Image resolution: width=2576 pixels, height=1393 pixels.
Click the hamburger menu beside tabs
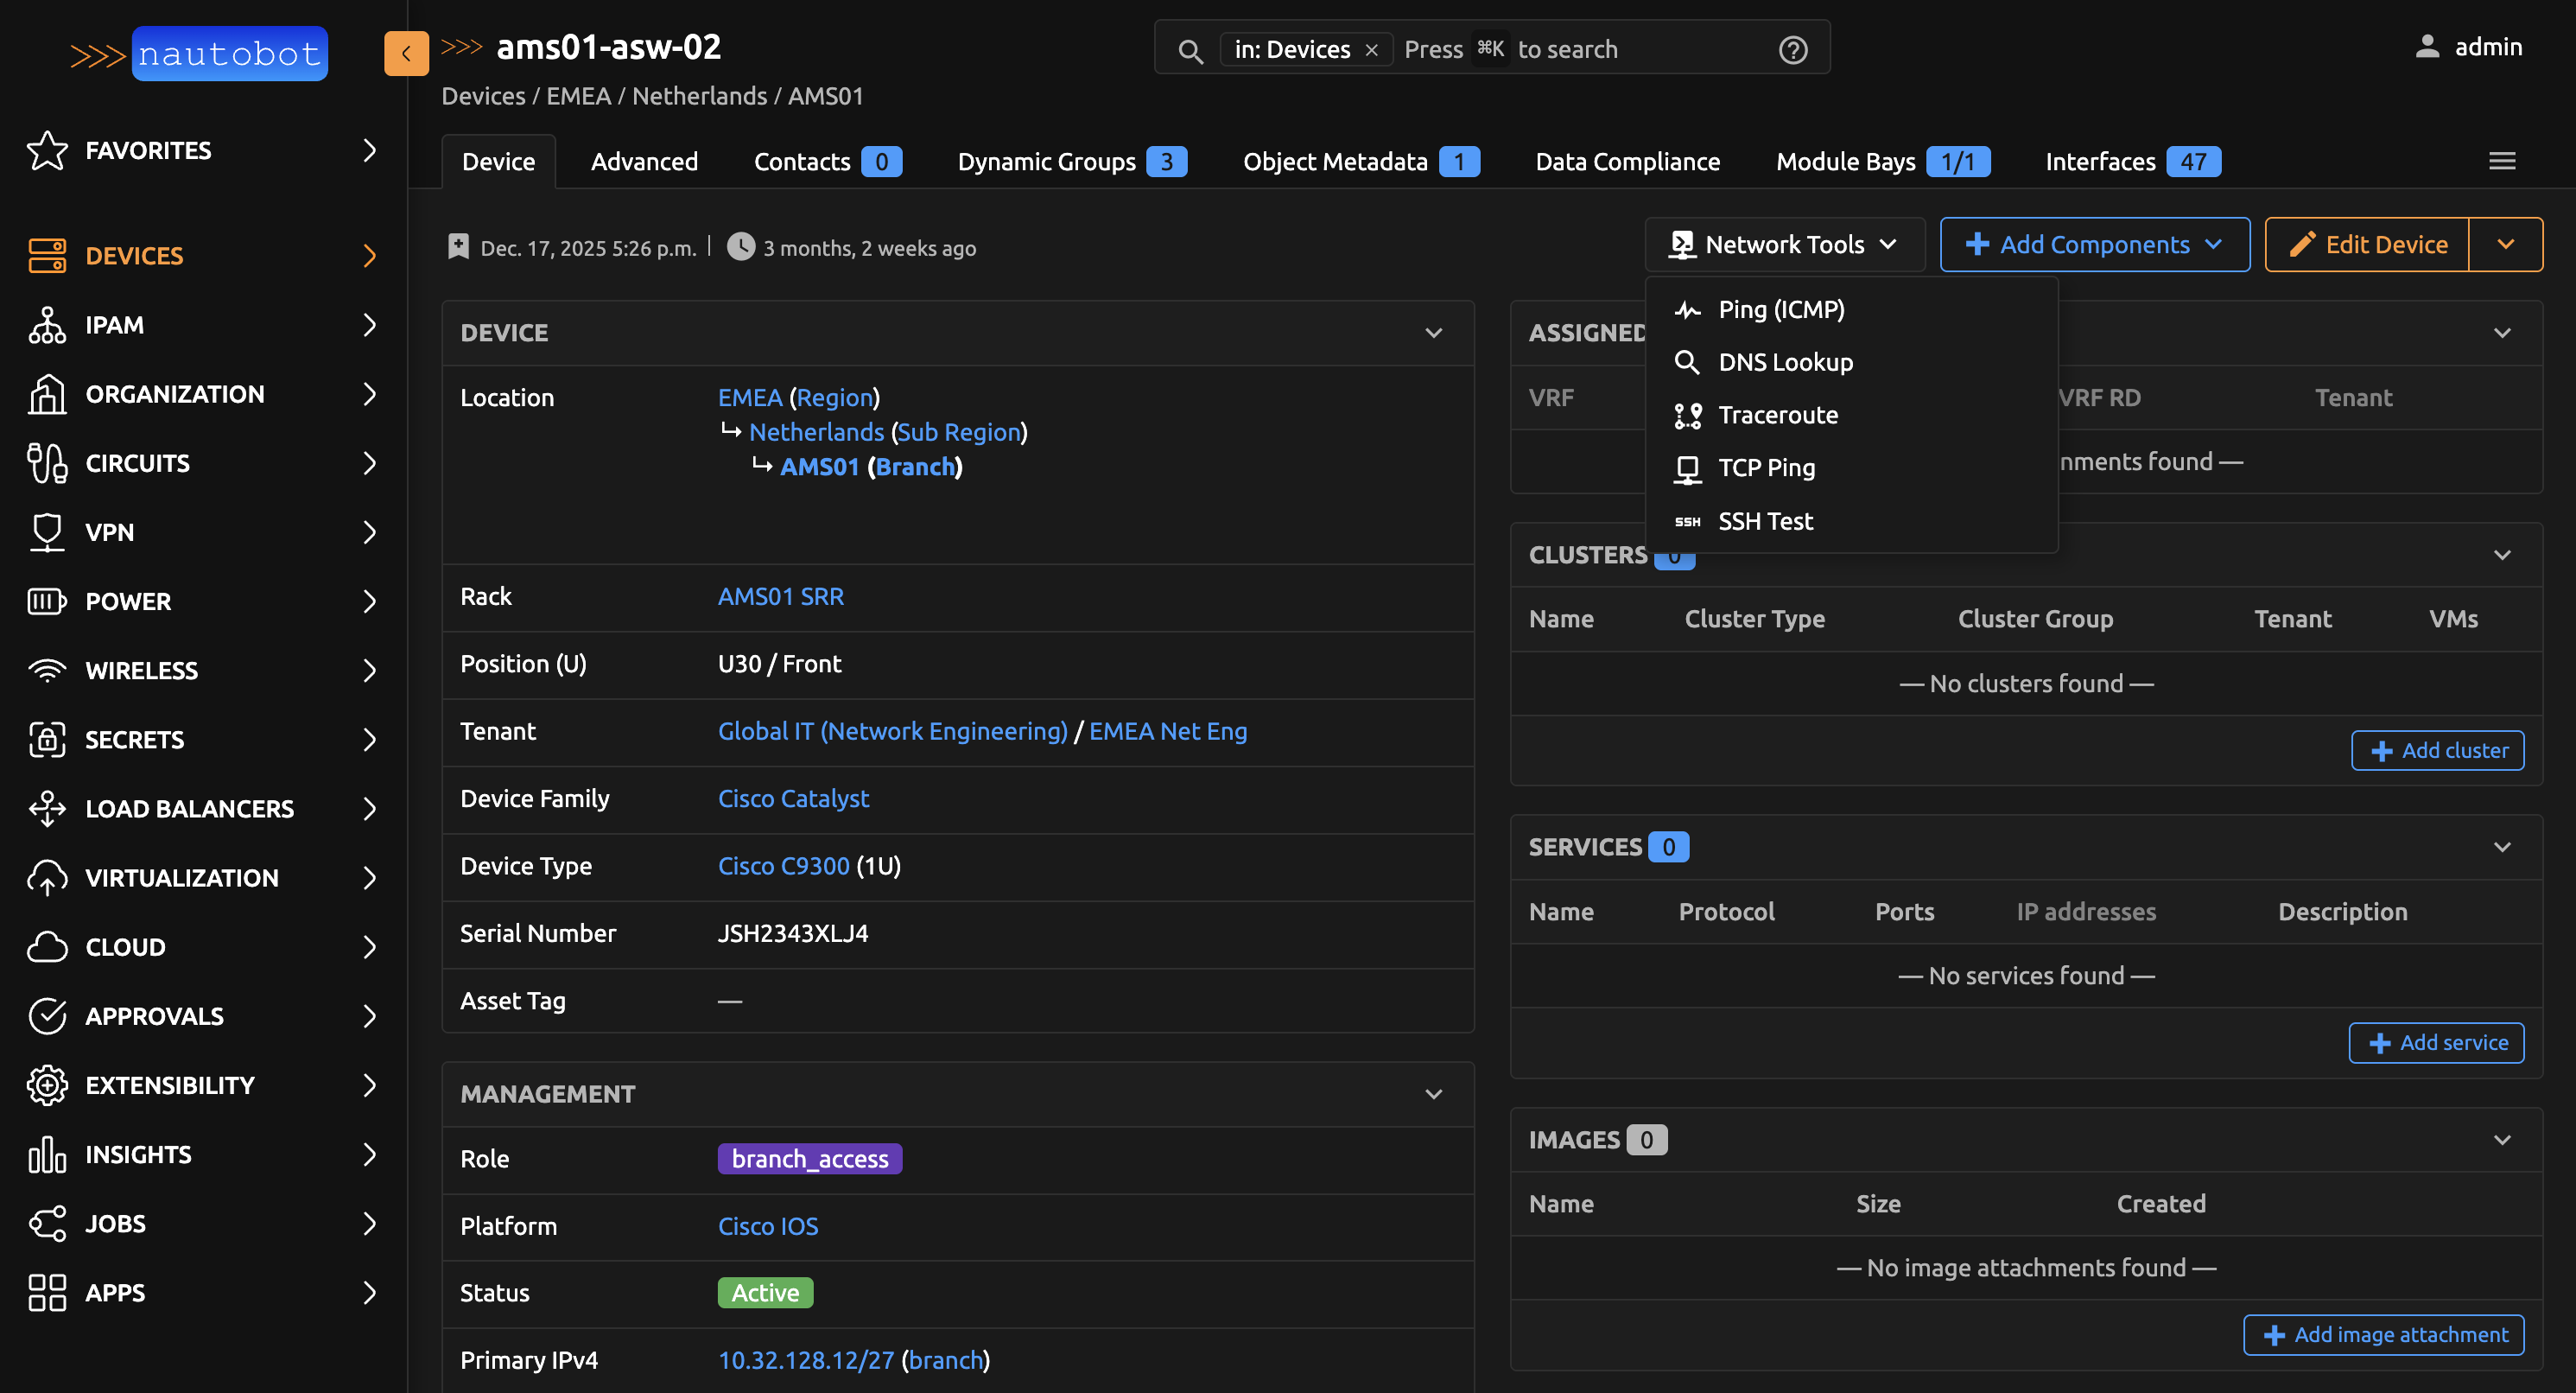2501,161
